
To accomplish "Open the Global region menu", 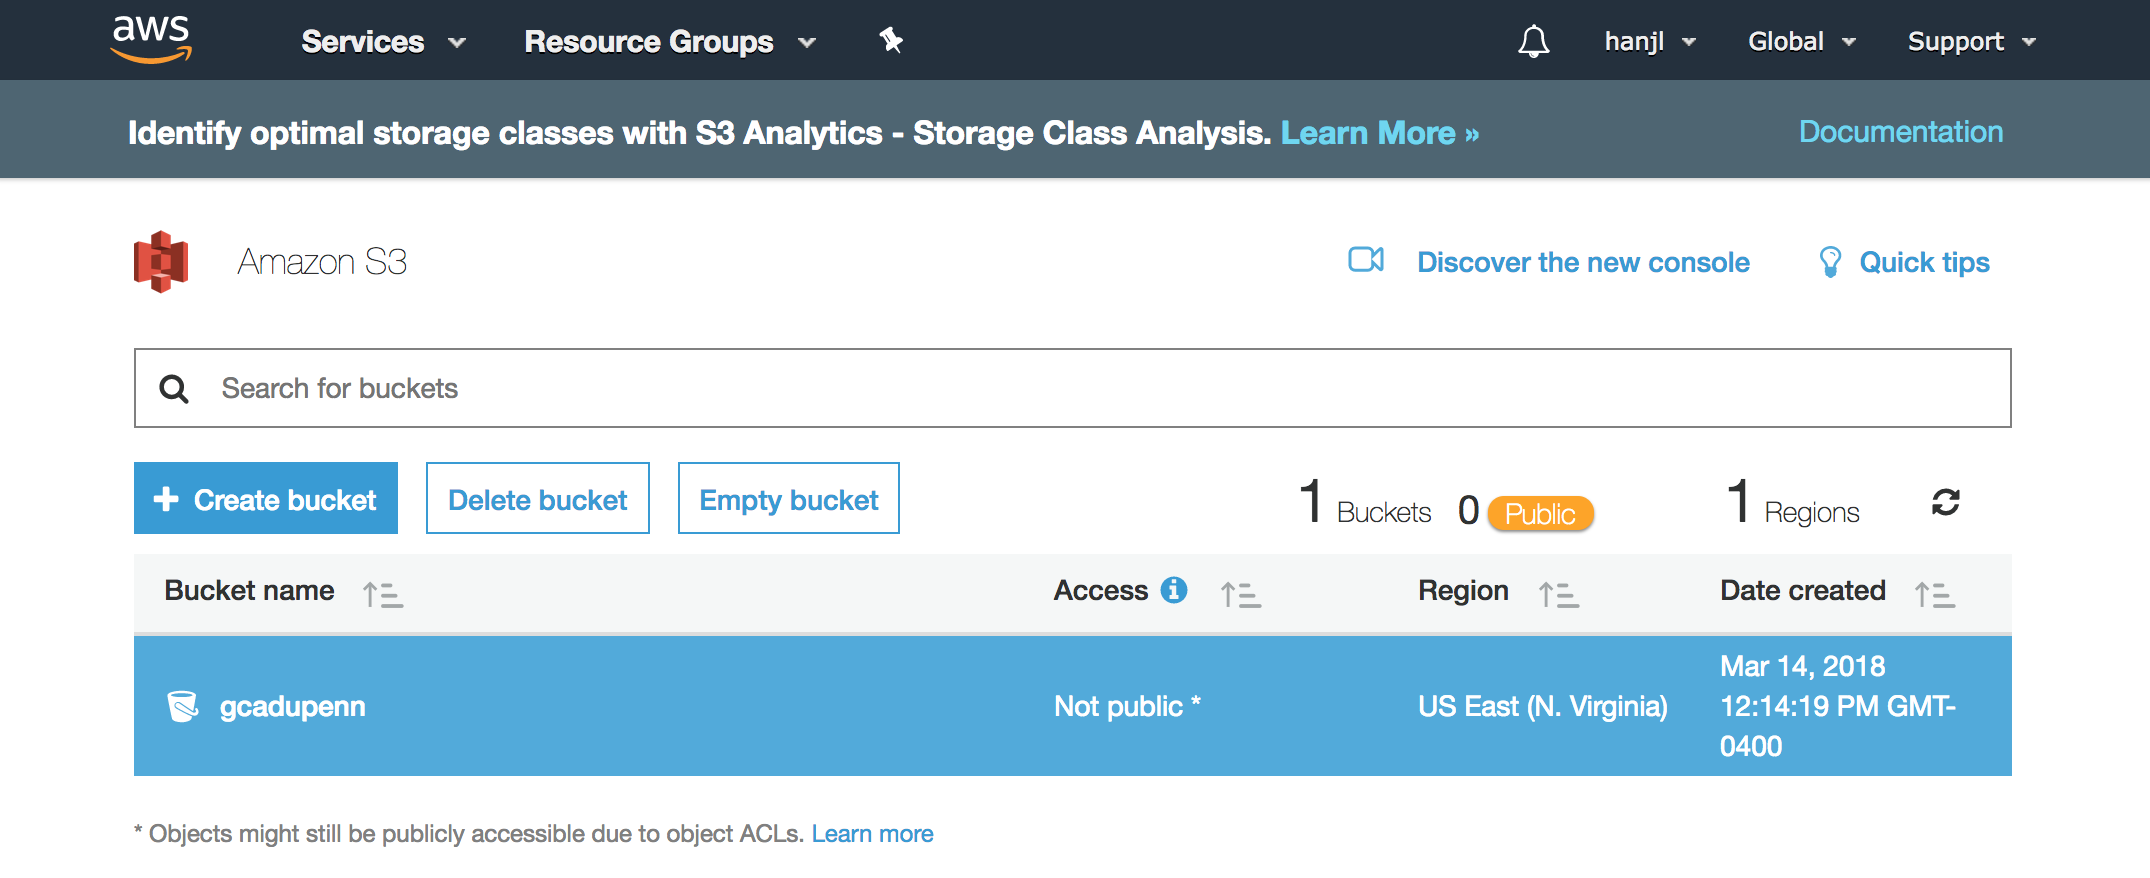I will tap(1801, 42).
